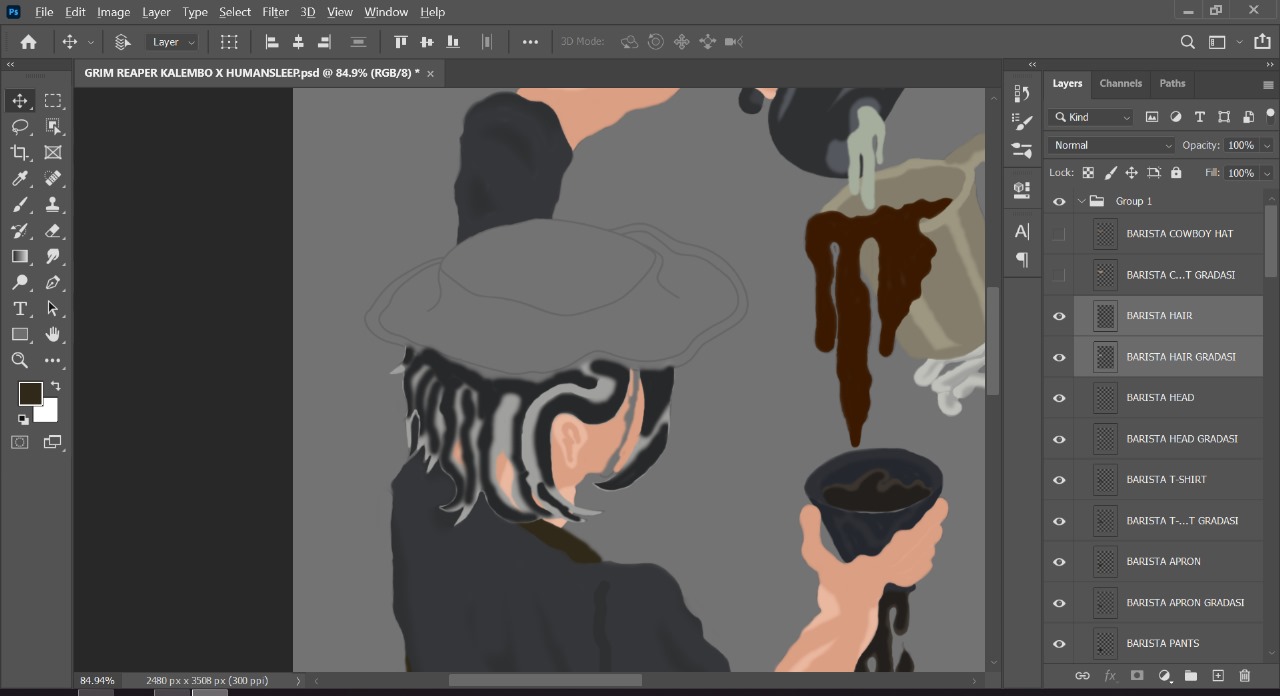
Task: Select the Smudge tool
Action: (x=53, y=257)
